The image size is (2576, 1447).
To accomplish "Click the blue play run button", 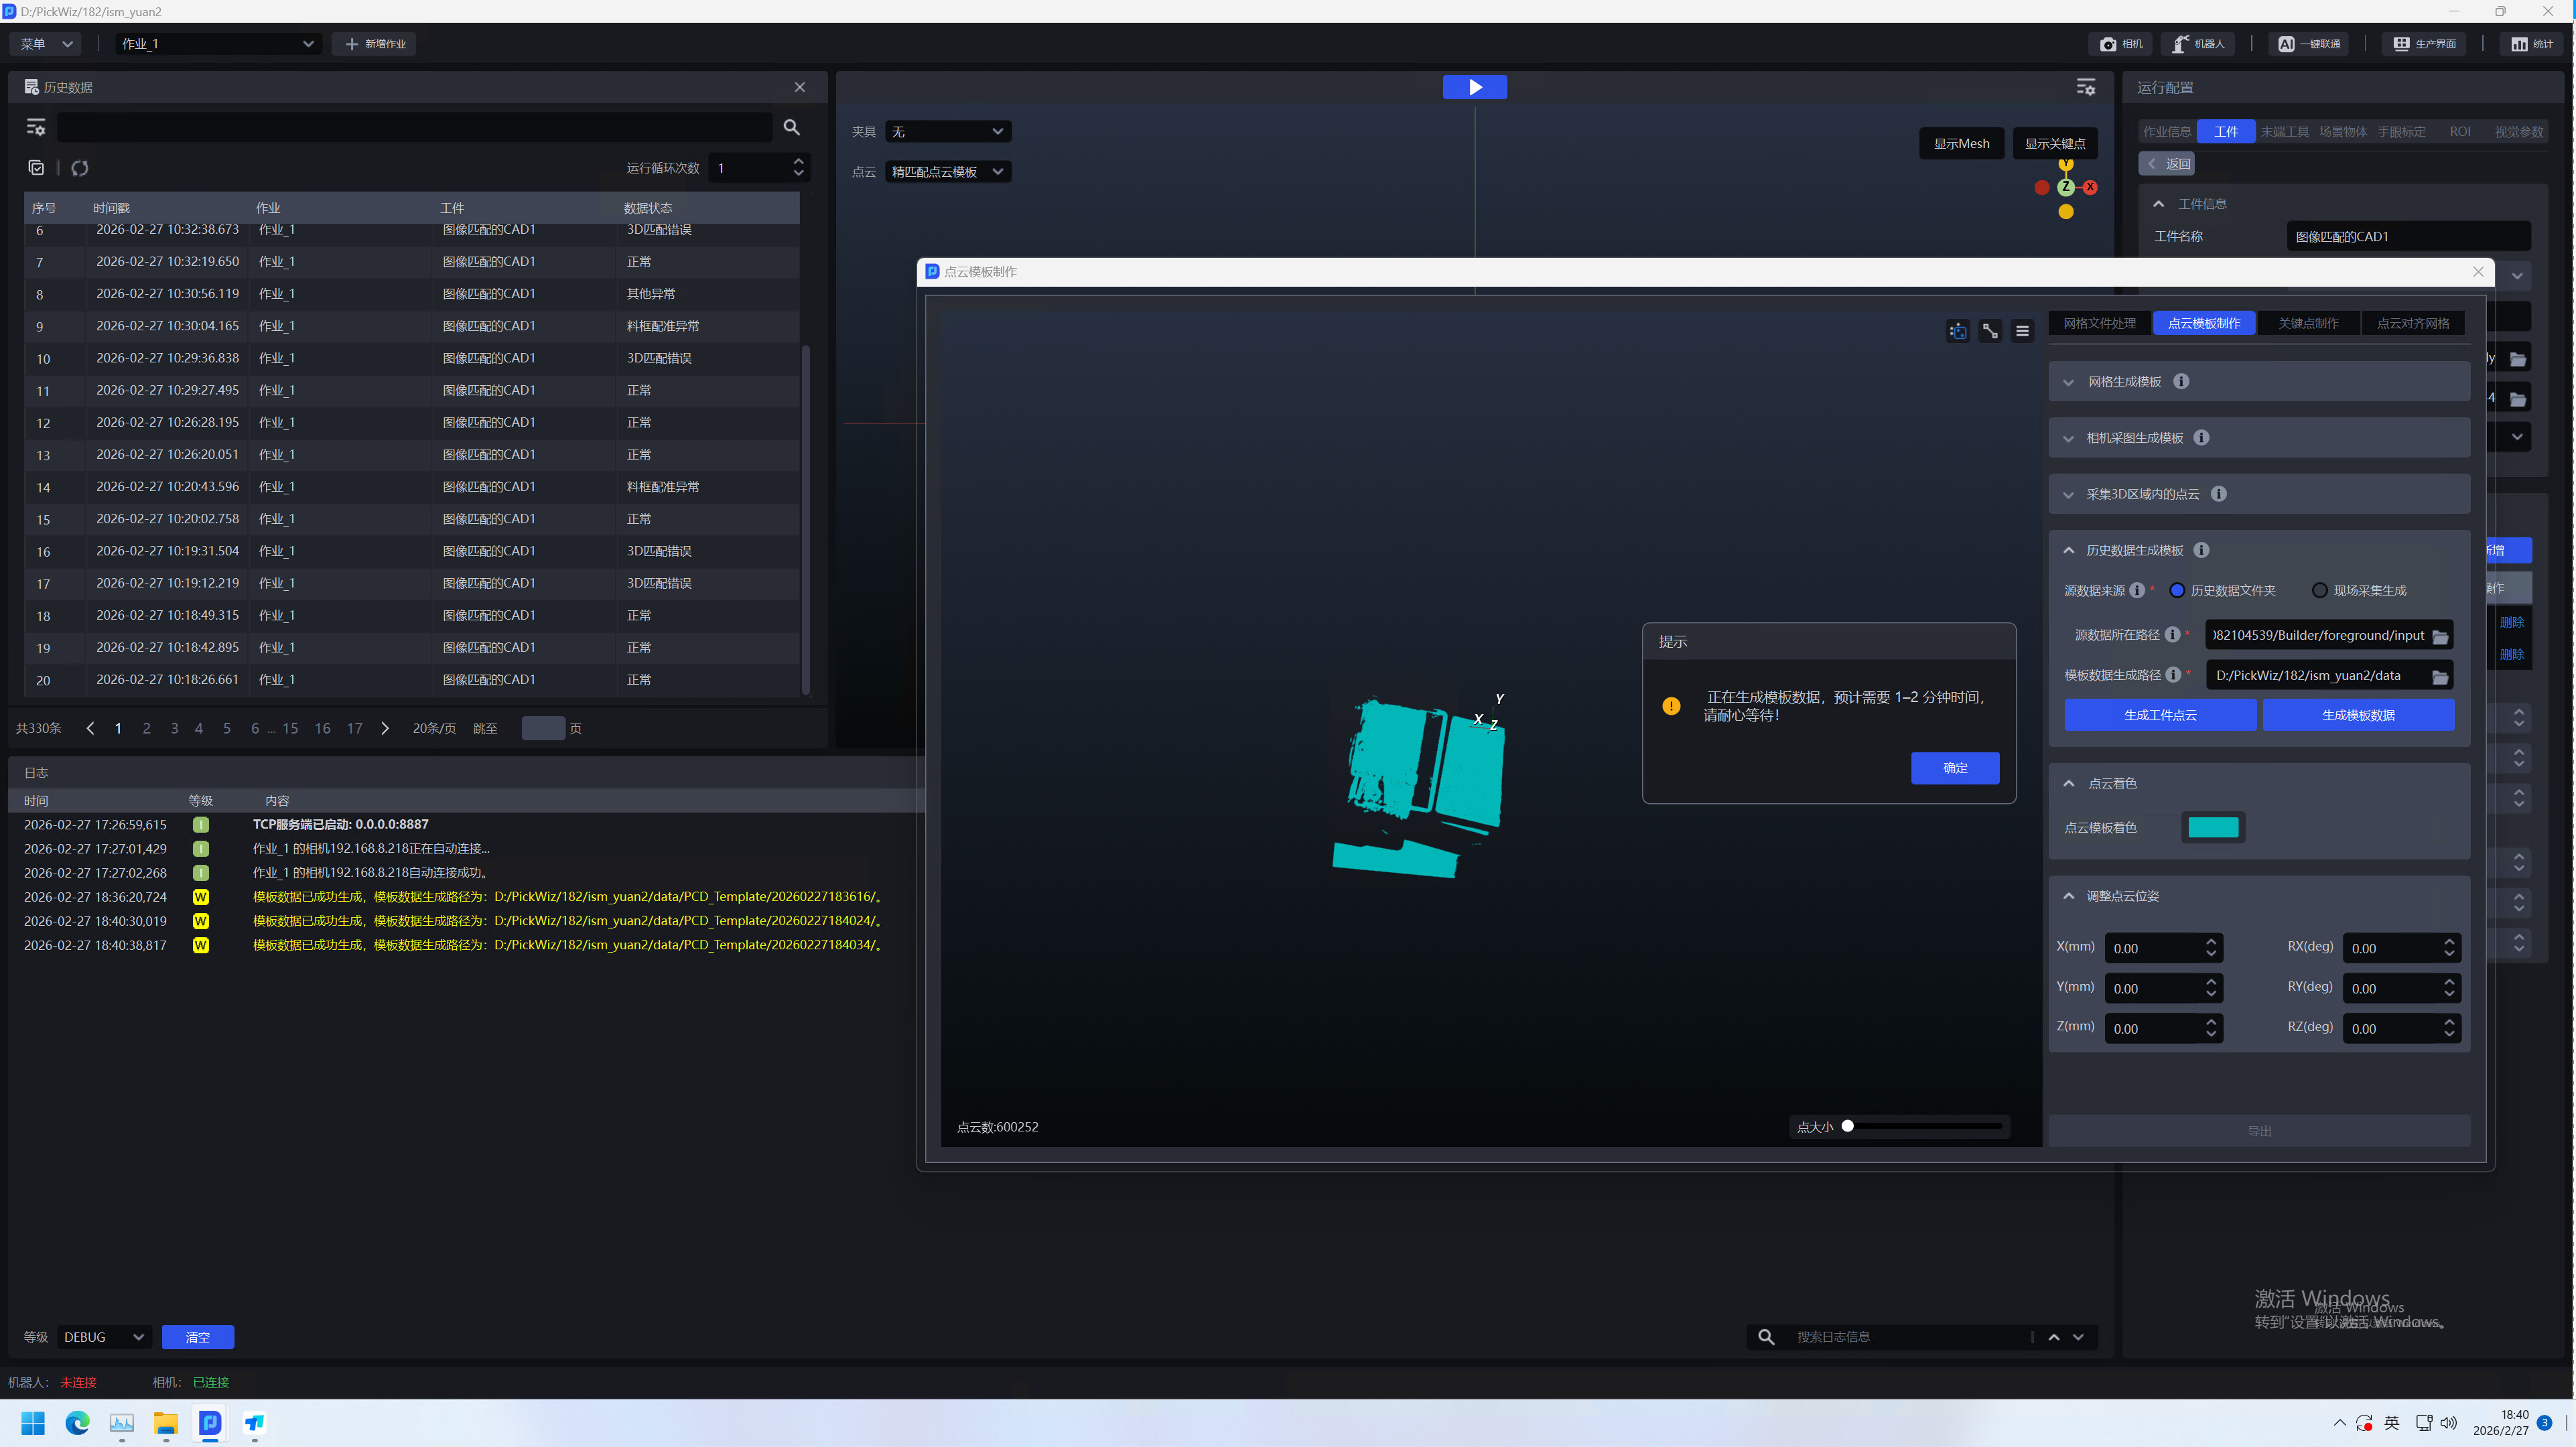I will pyautogui.click(x=1474, y=87).
